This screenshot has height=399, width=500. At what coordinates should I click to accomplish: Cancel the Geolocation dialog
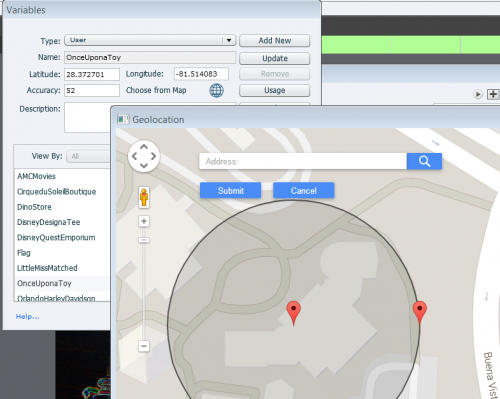304,191
